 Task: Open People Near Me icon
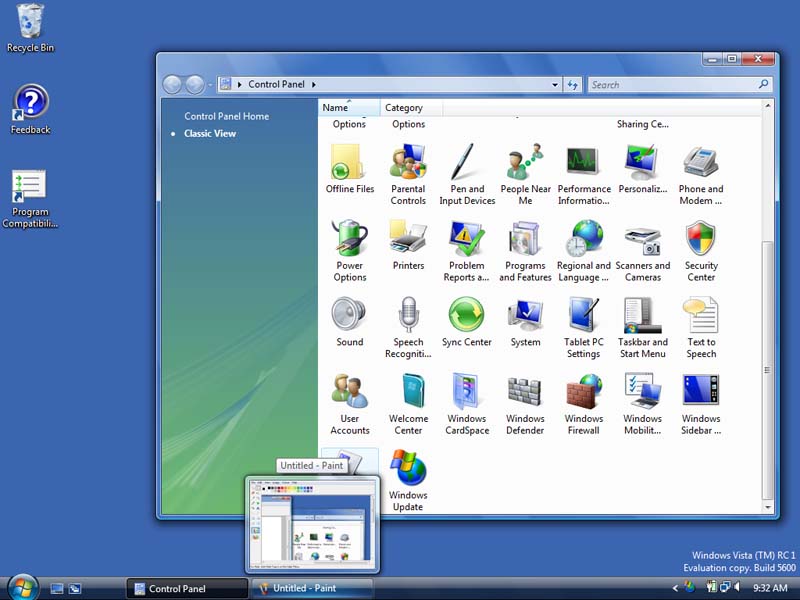coord(526,174)
